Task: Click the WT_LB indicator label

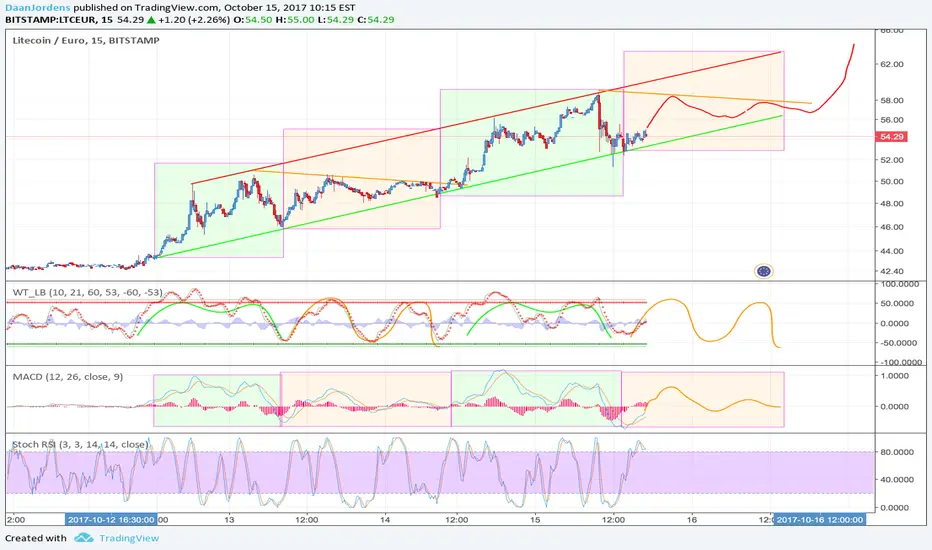Action: tap(87, 293)
